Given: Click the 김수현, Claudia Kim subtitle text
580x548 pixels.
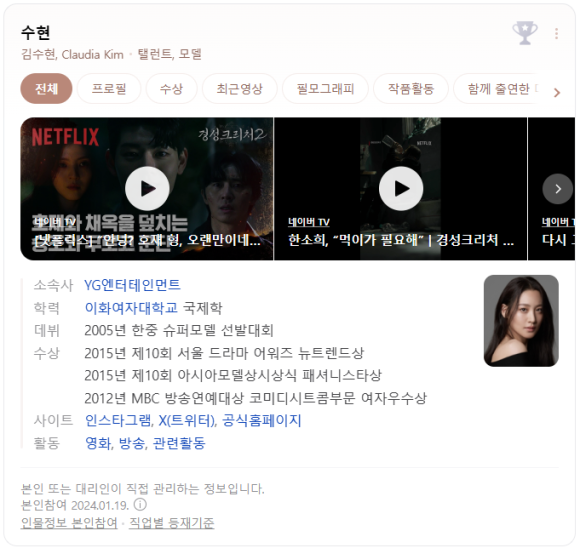Looking at the screenshot, I should [x=72, y=54].
